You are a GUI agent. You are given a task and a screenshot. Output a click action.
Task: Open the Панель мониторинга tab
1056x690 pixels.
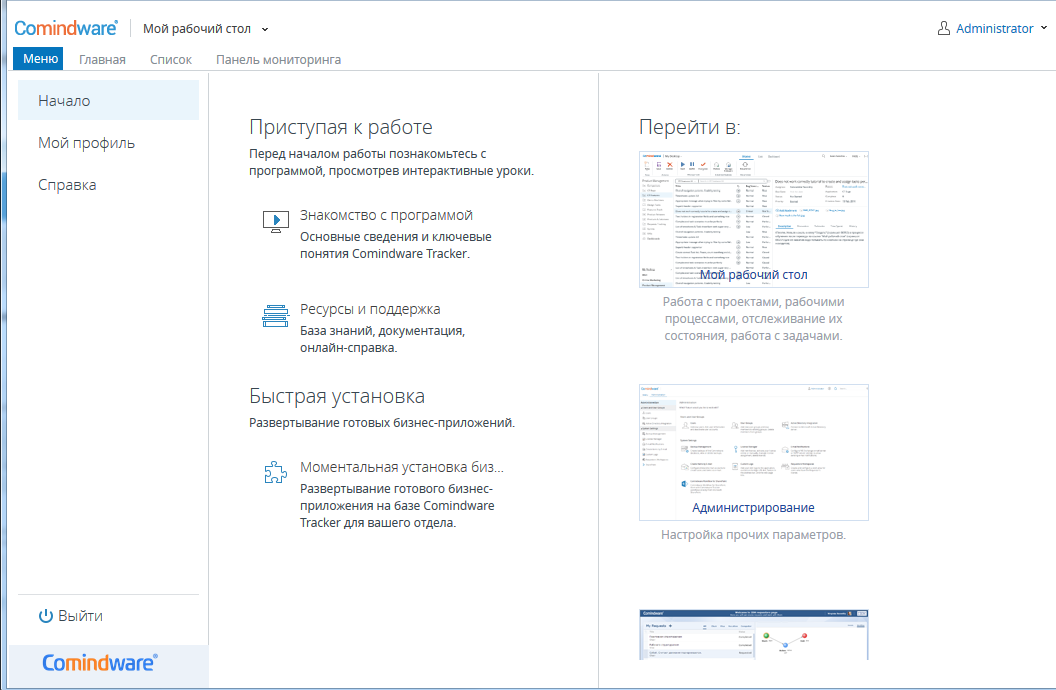[x=278, y=59]
